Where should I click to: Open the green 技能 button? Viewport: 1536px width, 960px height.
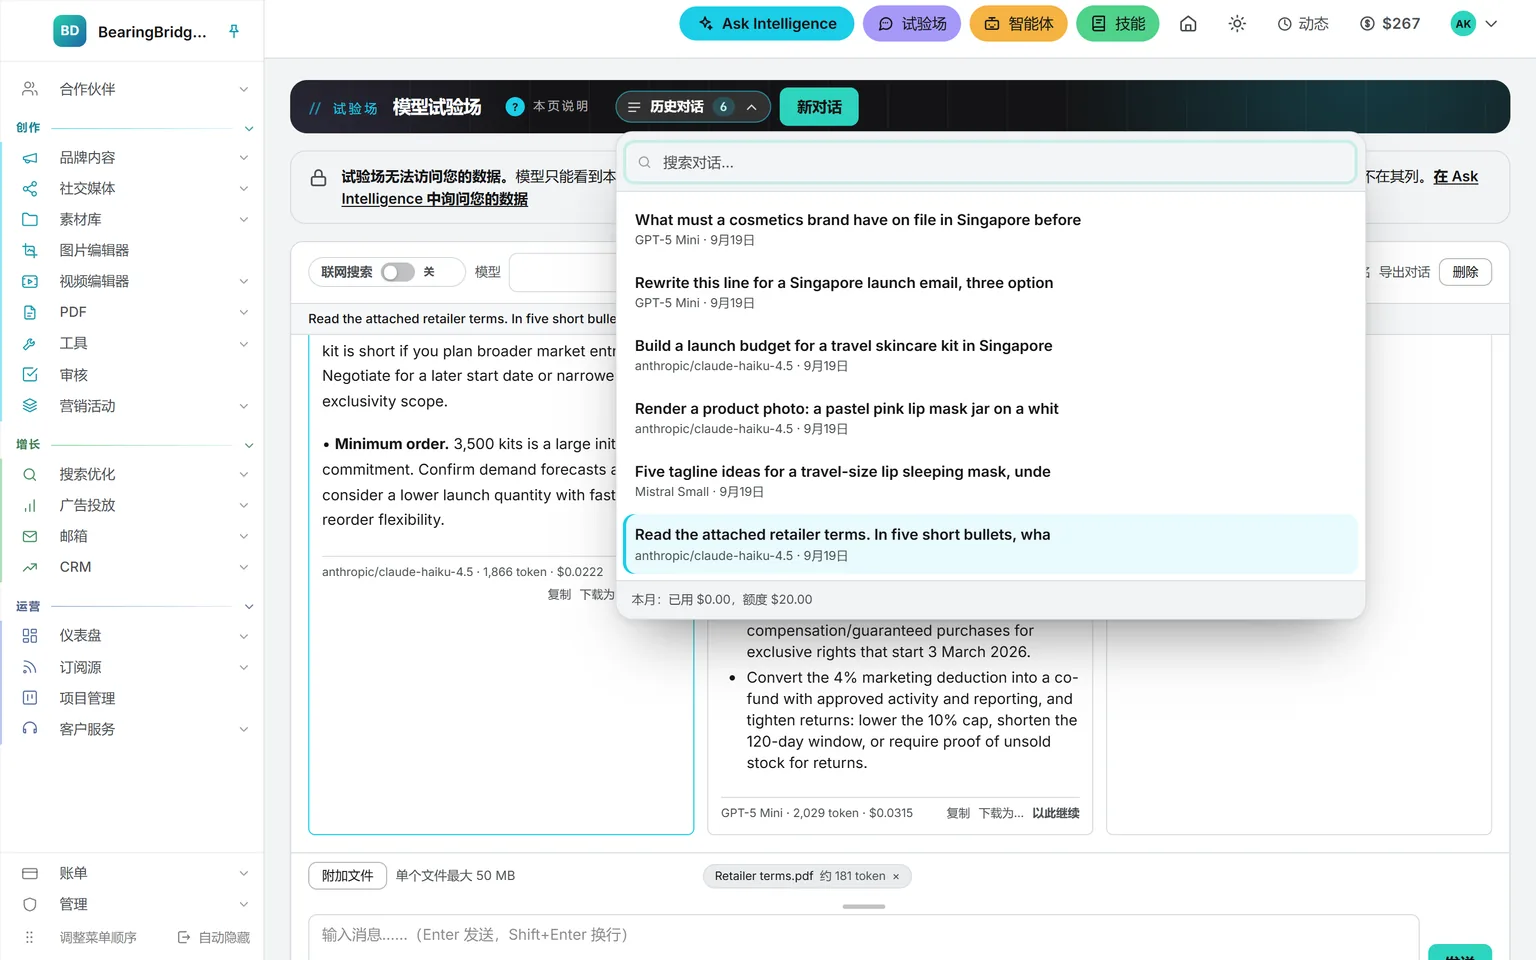(1117, 24)
